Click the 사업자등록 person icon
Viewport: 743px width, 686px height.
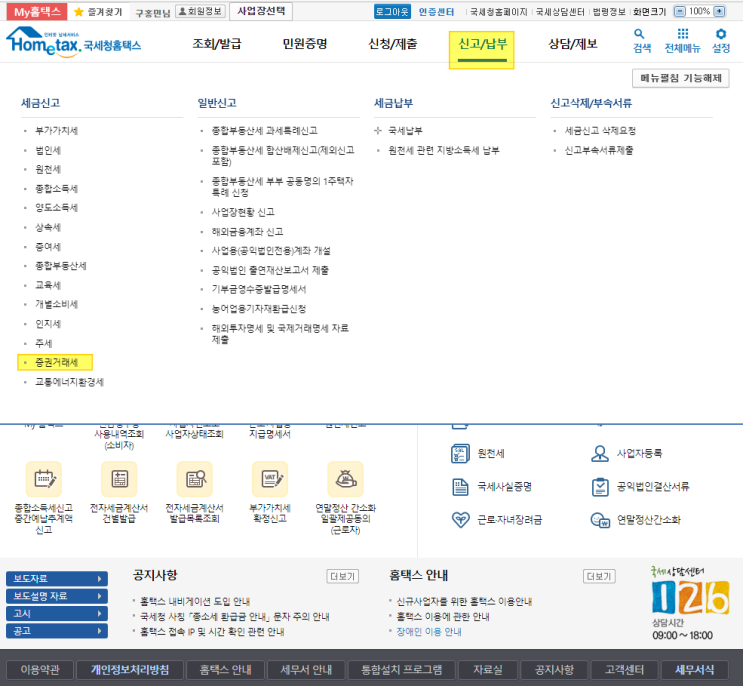[x=600, y=453]
